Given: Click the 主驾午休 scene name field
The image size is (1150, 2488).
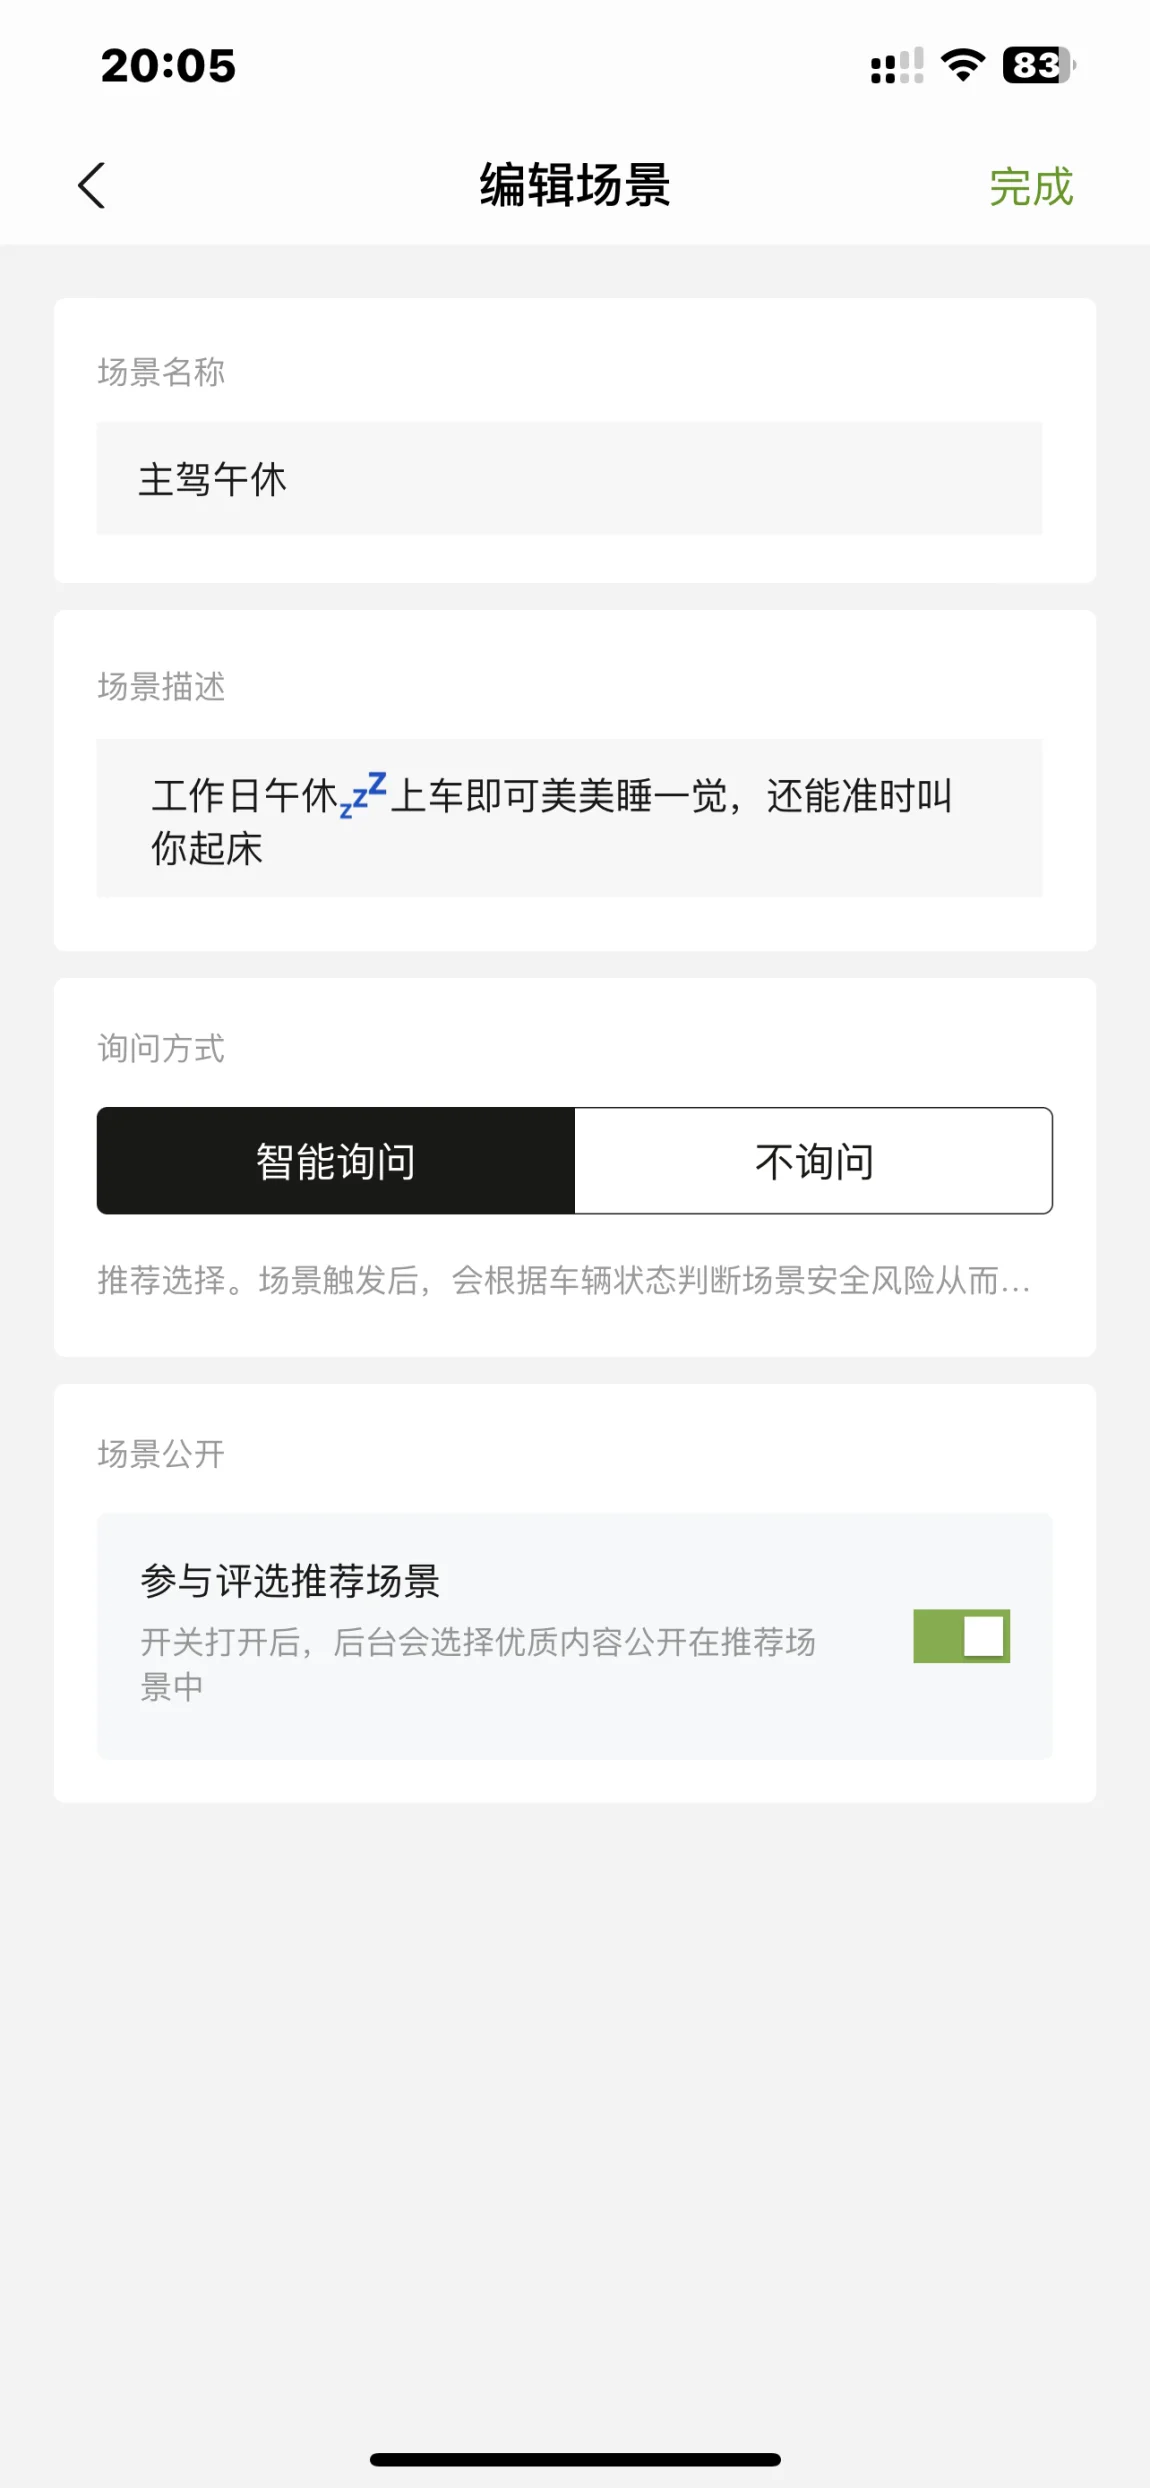Looking at the screenshot, I should pos(568,479).
